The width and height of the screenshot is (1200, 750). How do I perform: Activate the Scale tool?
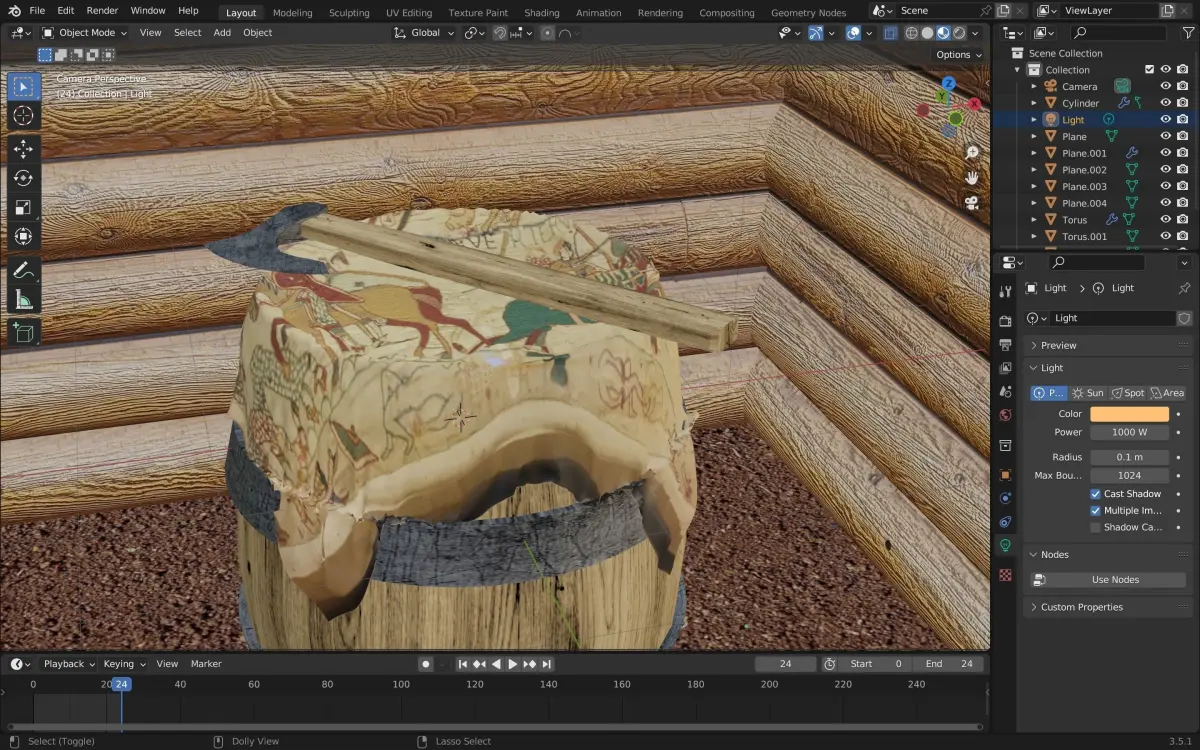[x=23, y=208]
